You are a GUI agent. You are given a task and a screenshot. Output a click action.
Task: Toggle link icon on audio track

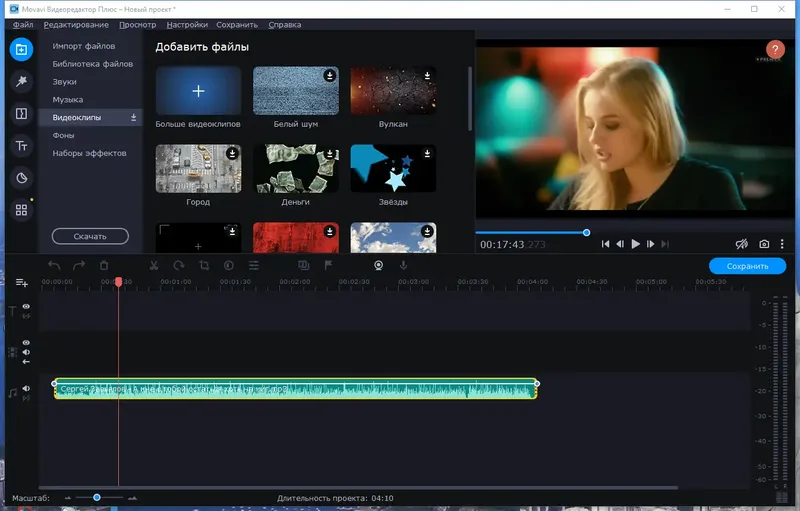(26, 398)
